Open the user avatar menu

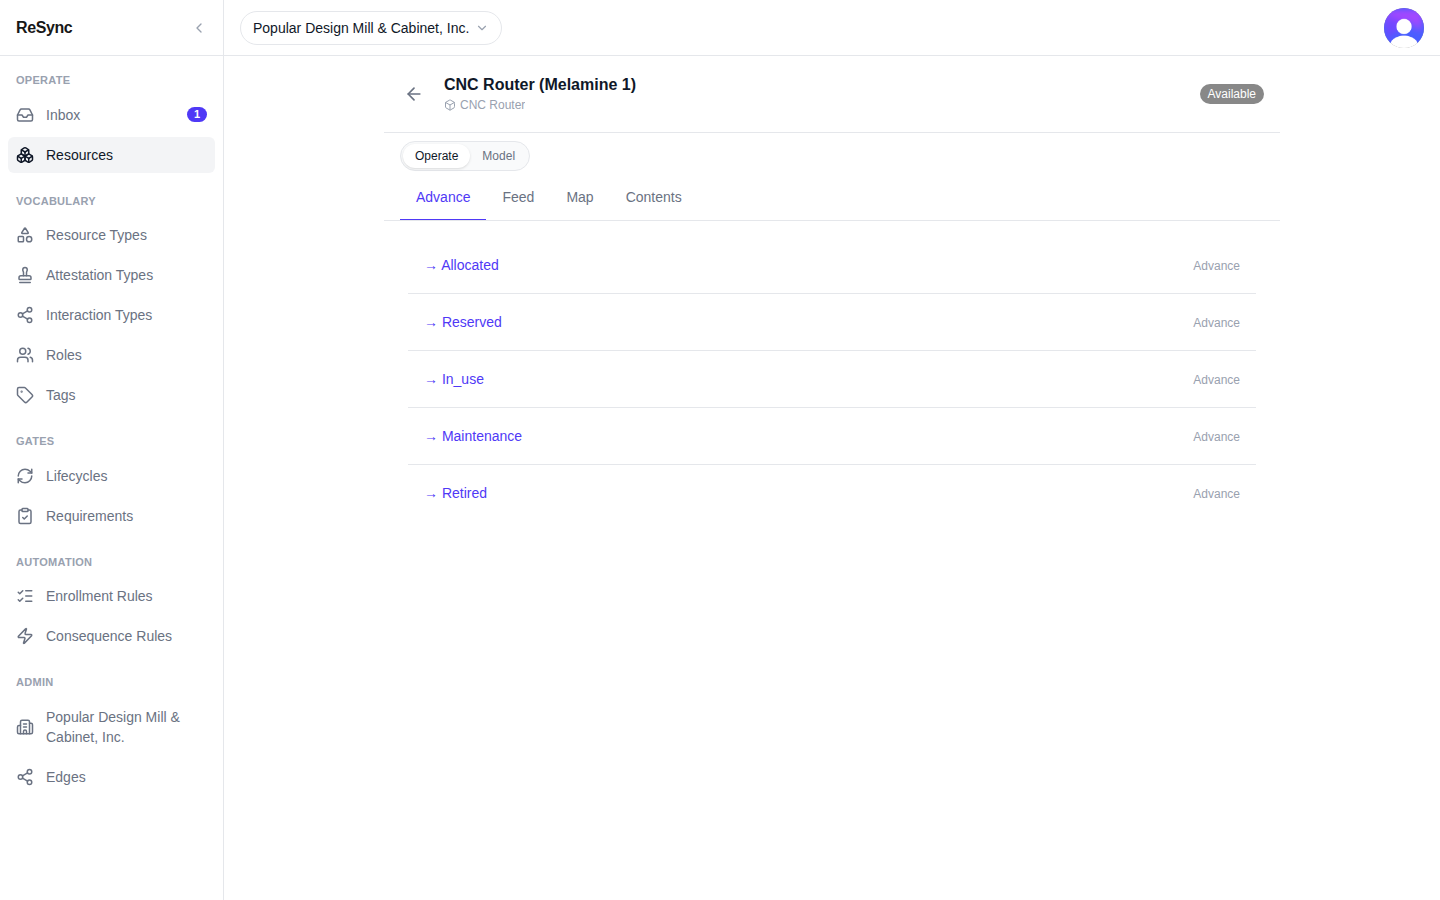click(1404, 28)
